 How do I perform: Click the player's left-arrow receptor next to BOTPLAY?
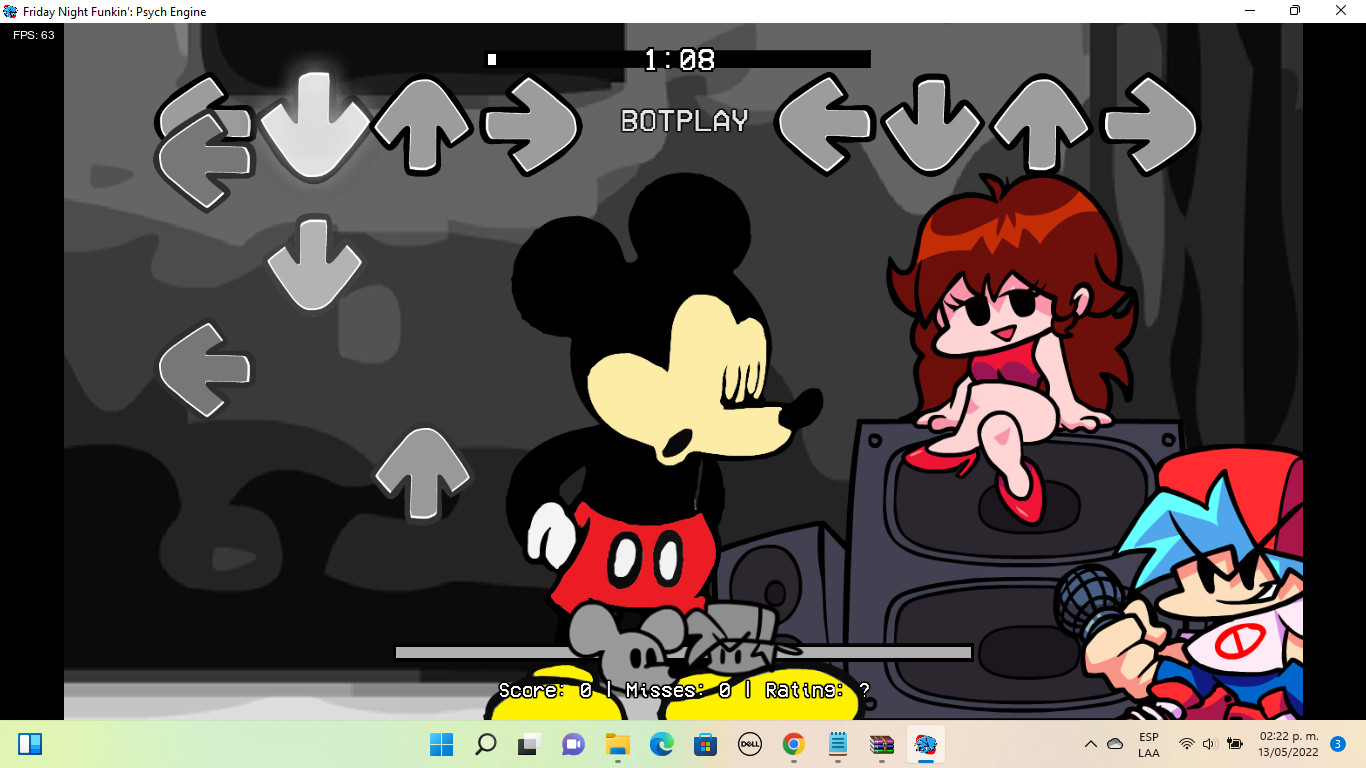(x=825, y=124)
